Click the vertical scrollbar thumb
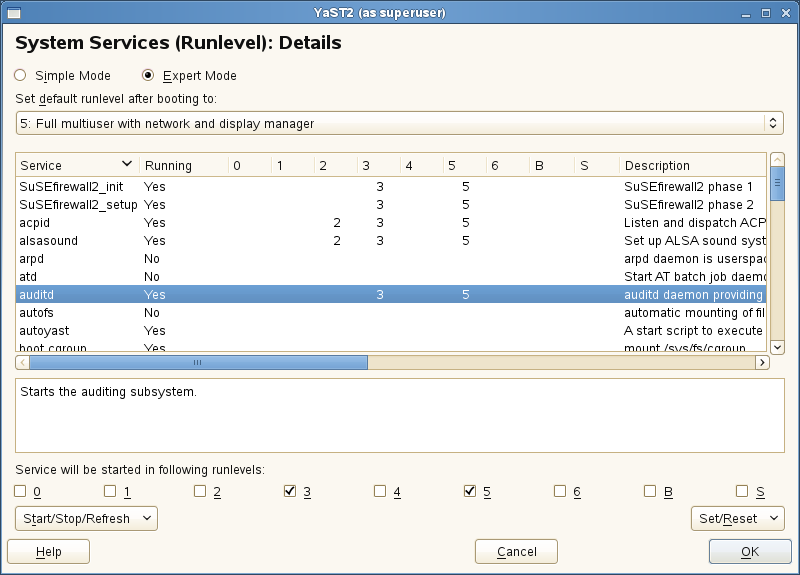The width and height of the screenshot is (800, 575). pos(777,184)
